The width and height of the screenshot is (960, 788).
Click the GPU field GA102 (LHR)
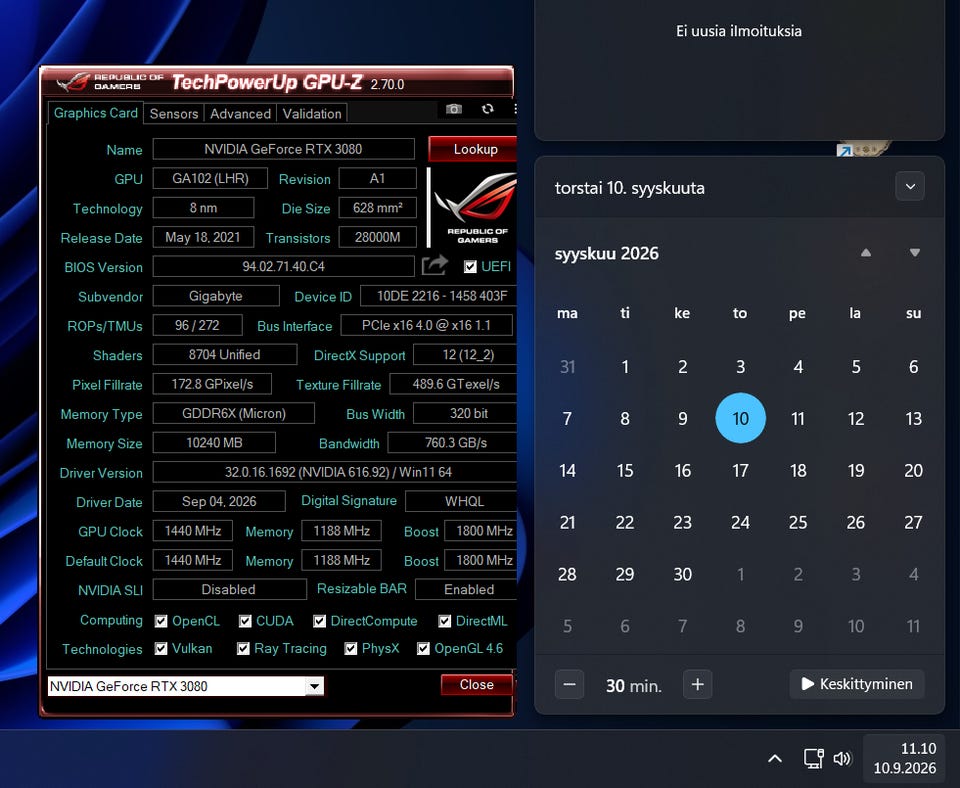[x=210, y=178]
